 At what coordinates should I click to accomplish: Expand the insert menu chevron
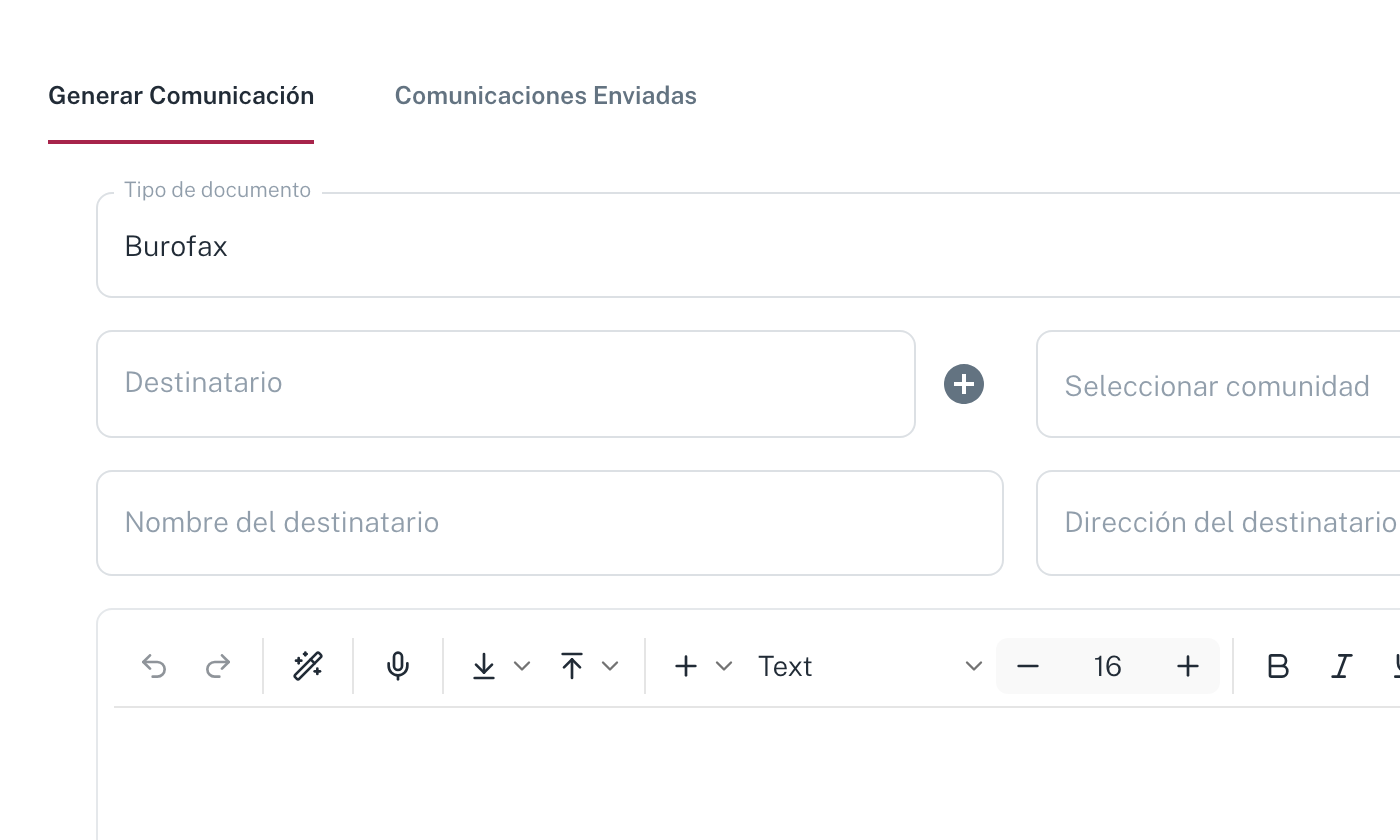coord(724,666)
